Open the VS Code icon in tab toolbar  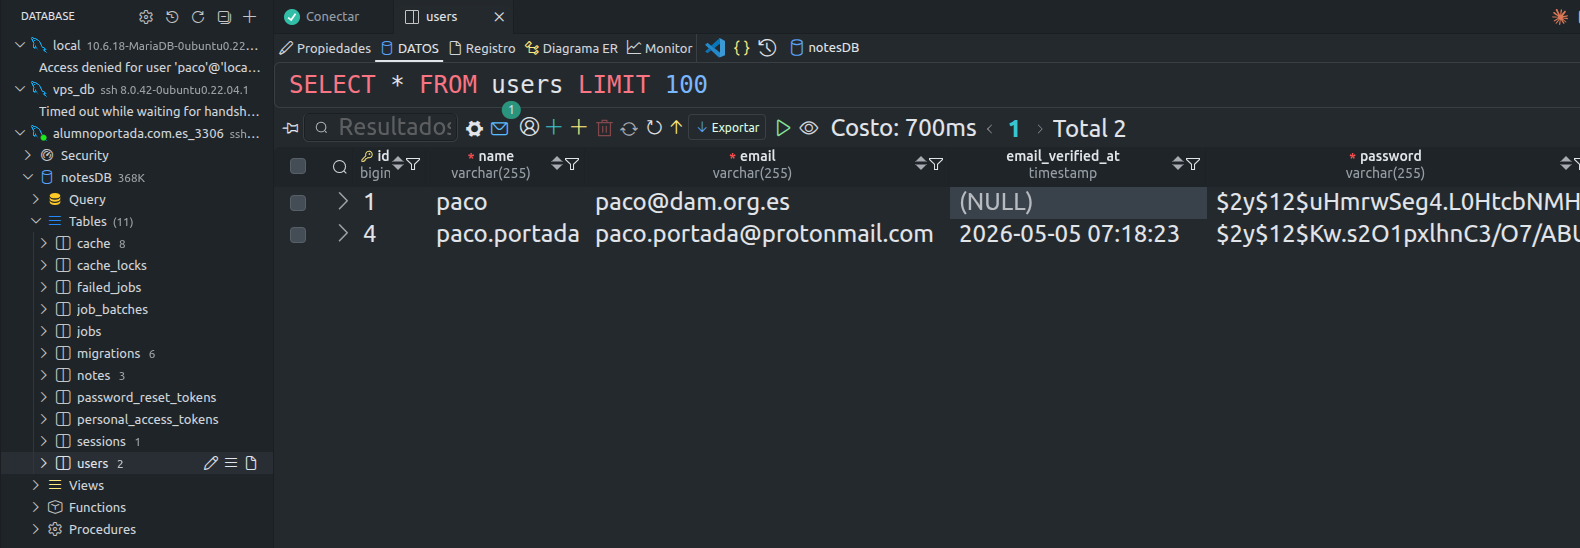[x=714, y=47]
